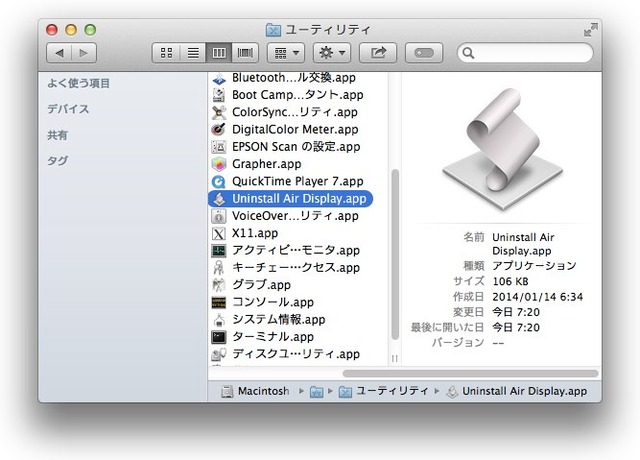Select the highlighted Uninstall Air Display.app name
The height and width of the screenshot is (460, 640).
(299, 199)
